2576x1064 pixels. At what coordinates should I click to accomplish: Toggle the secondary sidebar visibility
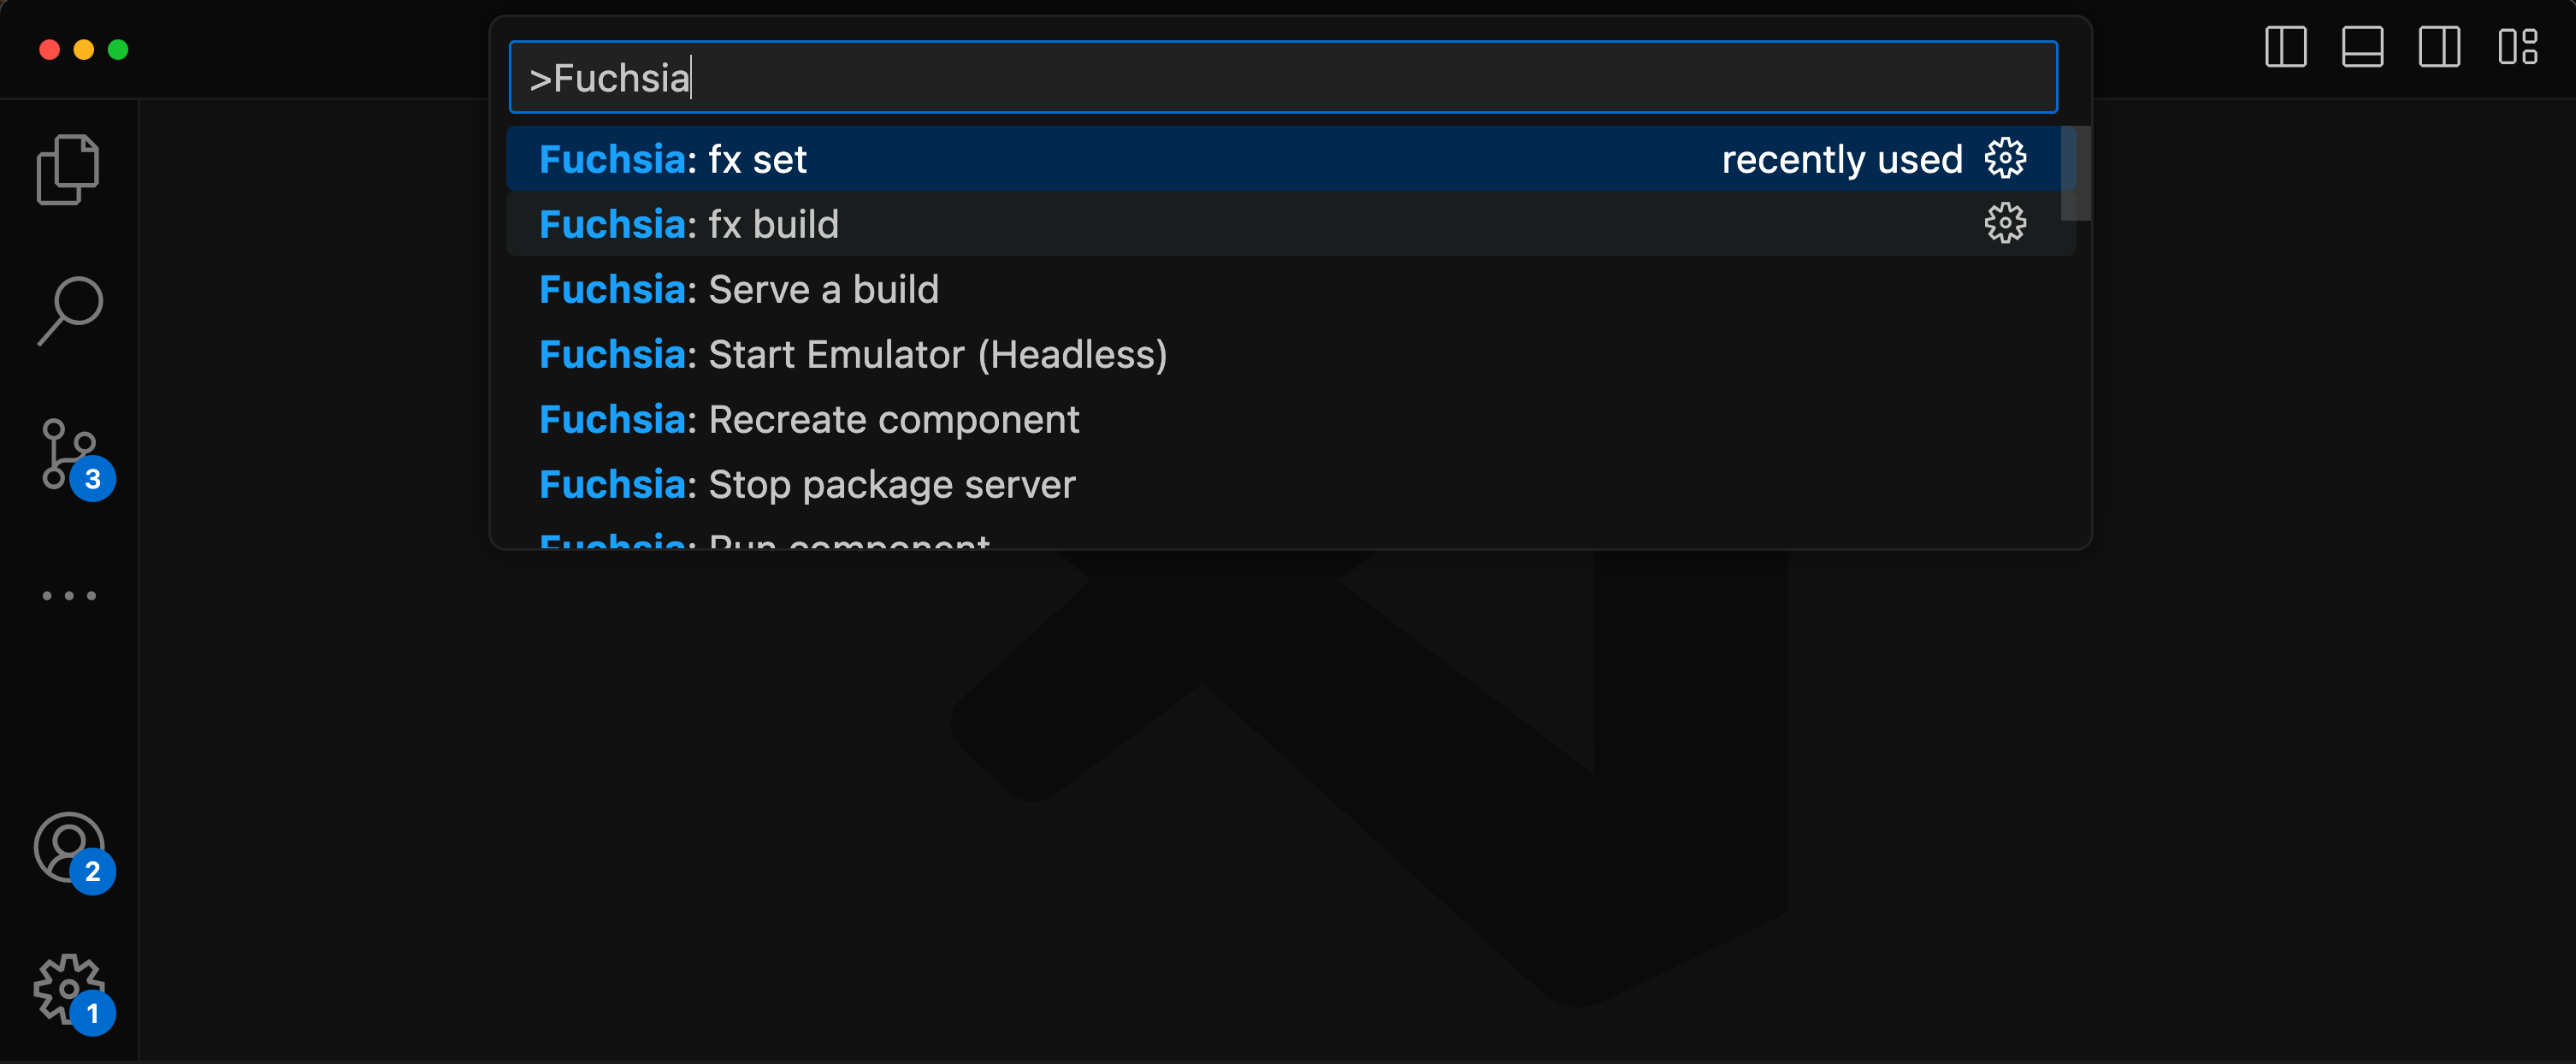[2440, 45]
